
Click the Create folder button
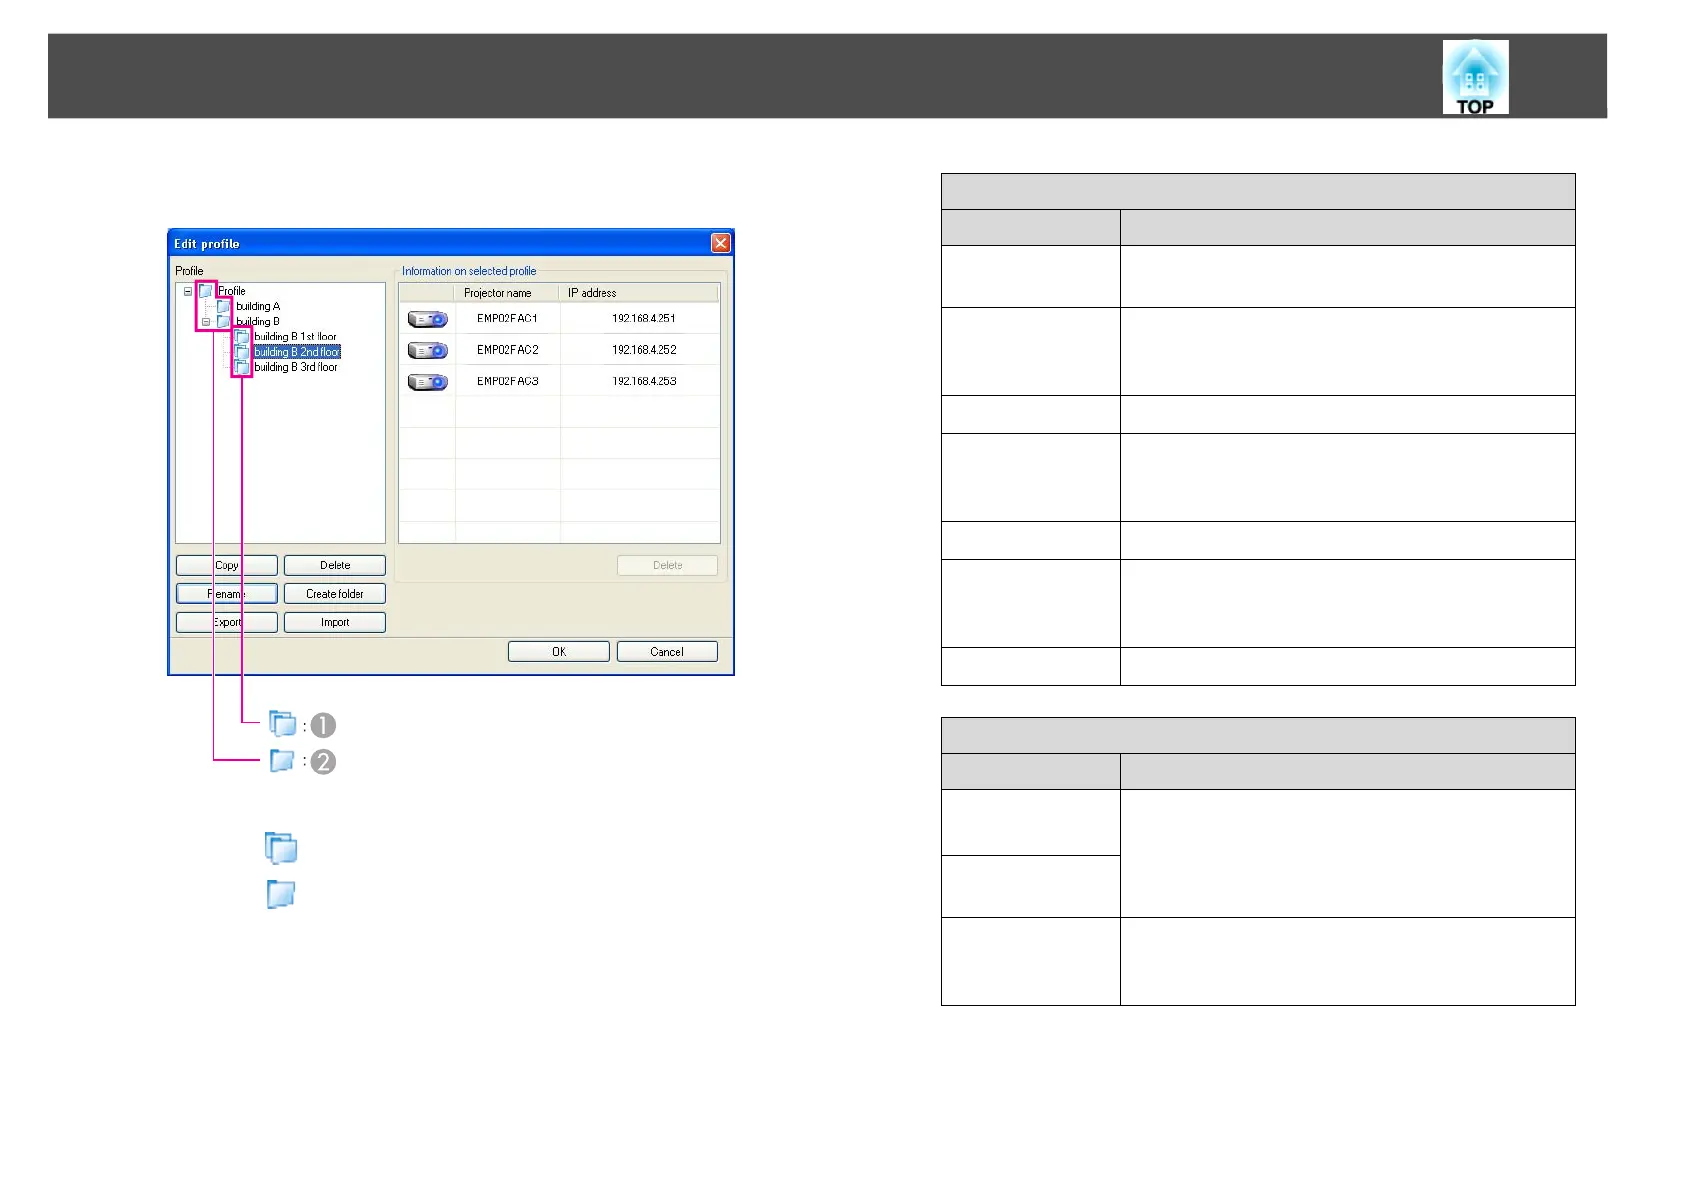coord(335,594)
